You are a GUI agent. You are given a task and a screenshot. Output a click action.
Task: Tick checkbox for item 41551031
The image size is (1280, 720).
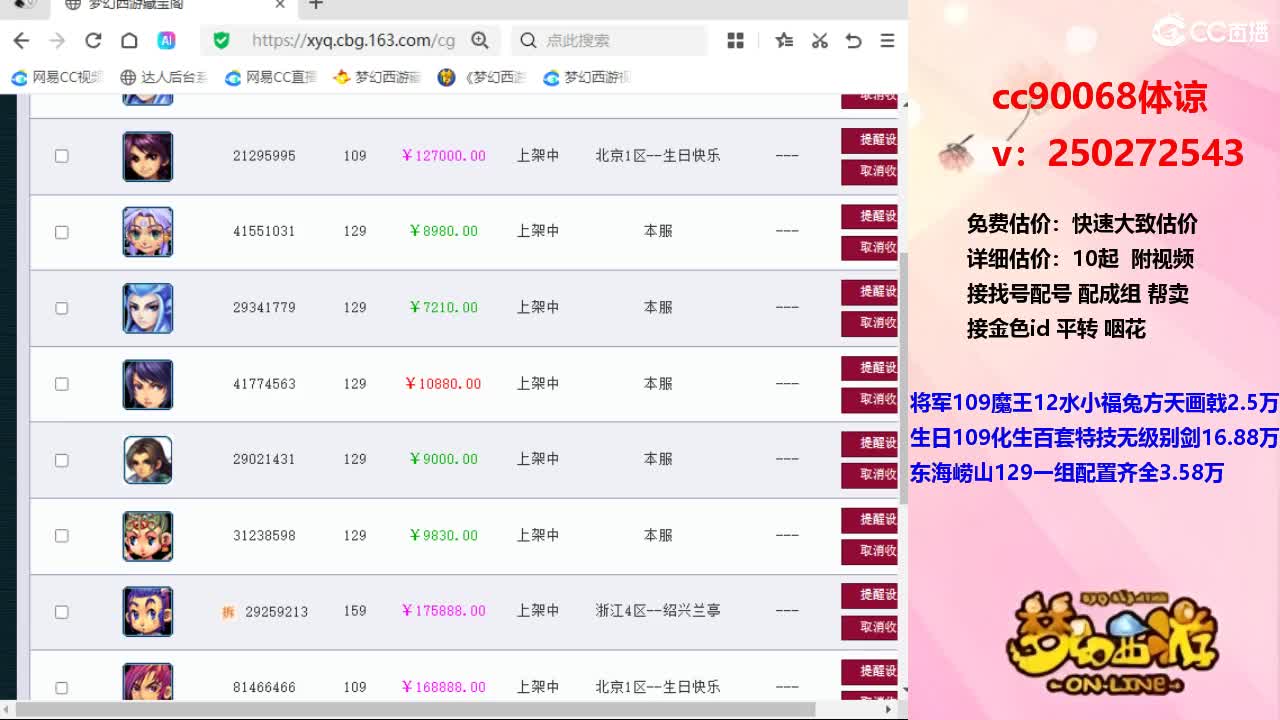coord(61,232)
